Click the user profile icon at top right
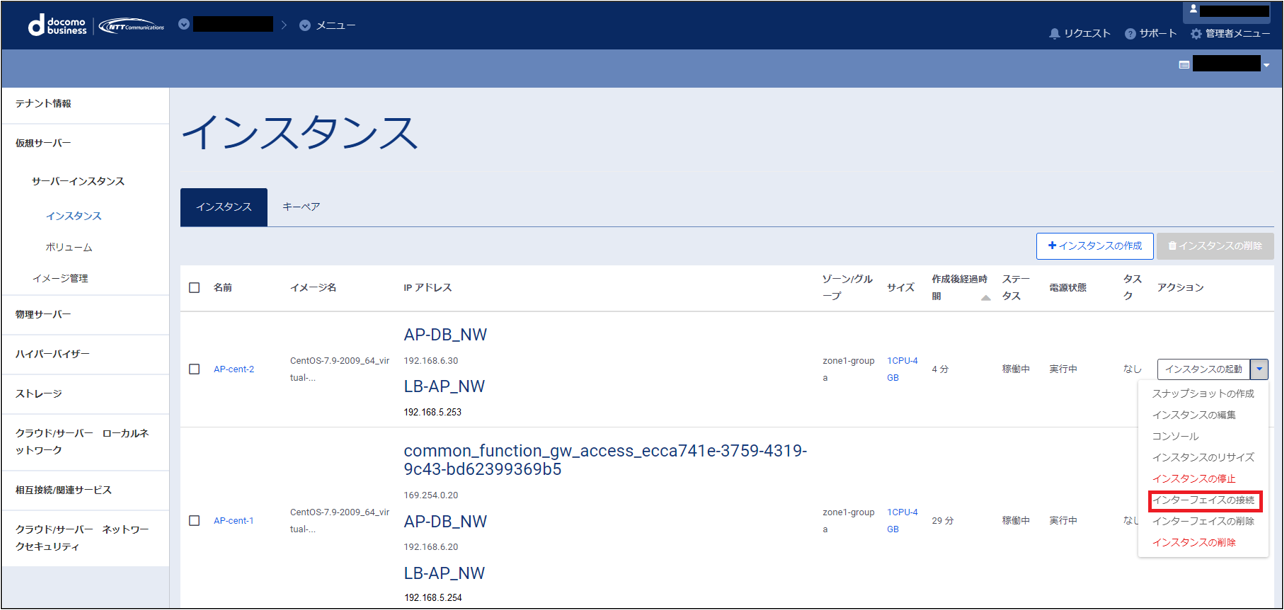 (x=1193, y=9)
